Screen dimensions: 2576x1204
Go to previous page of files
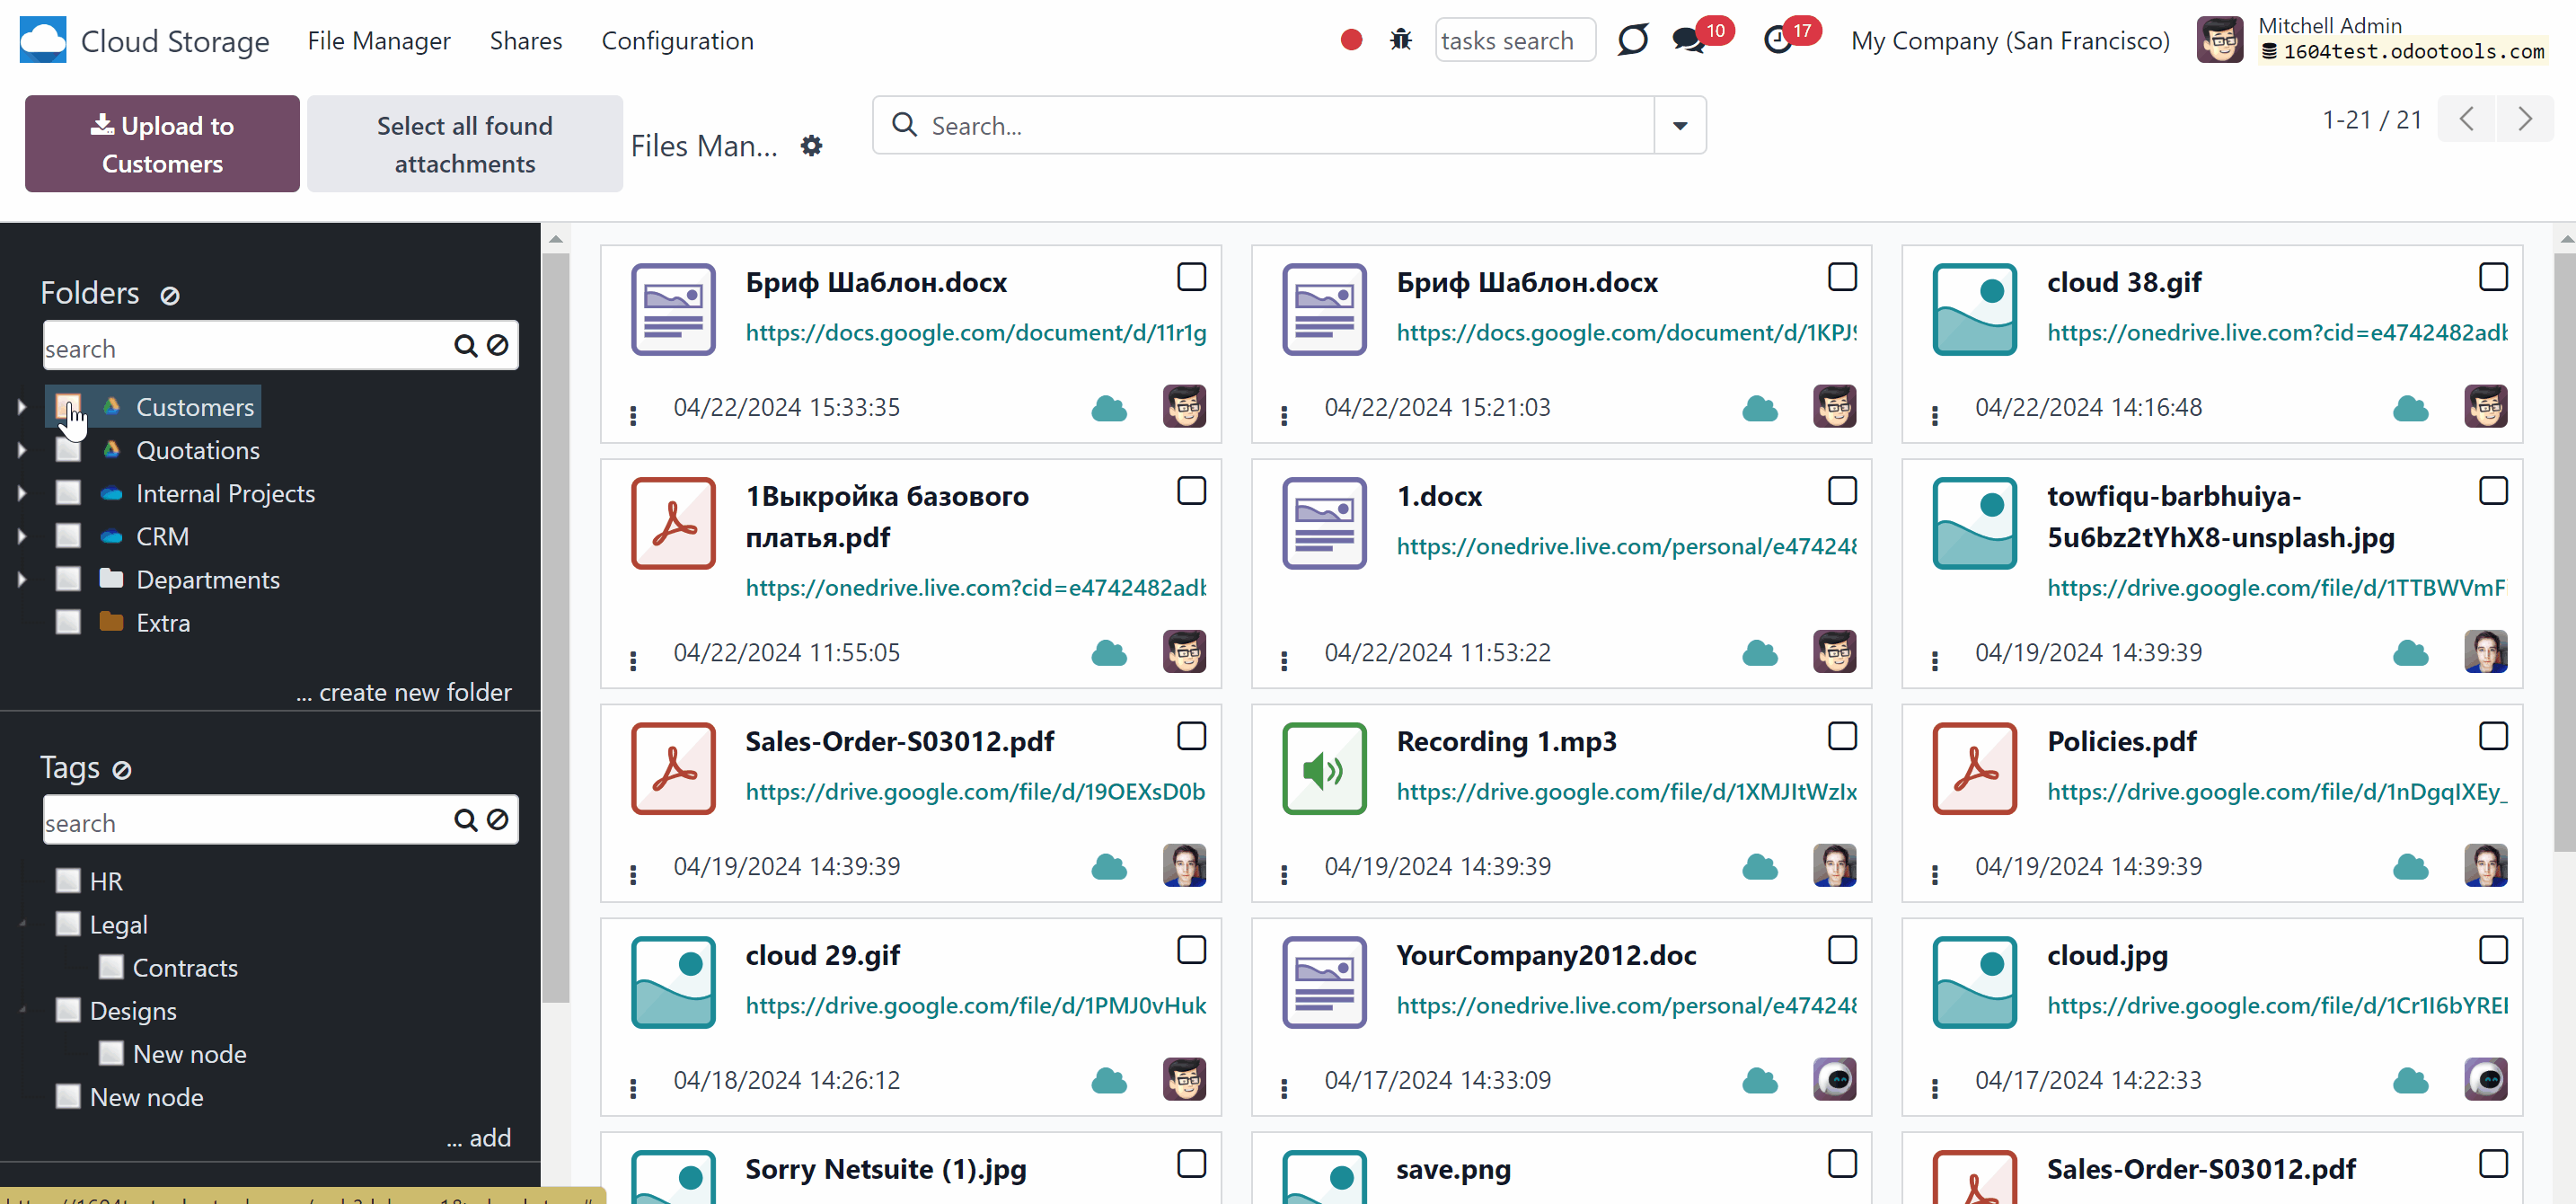tap(2467, 120)
